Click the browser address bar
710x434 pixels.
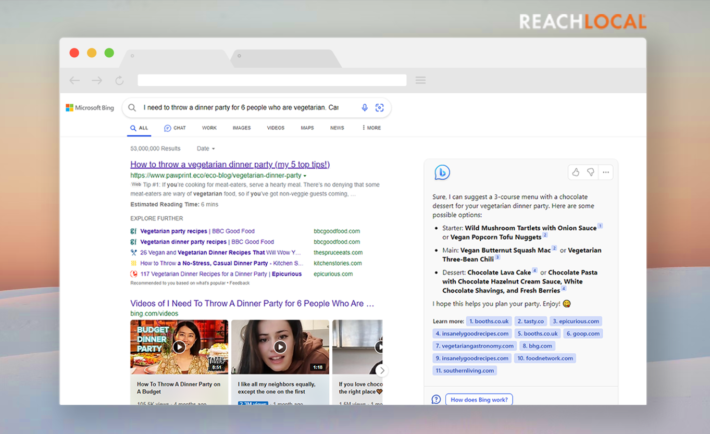click(272, 80)
